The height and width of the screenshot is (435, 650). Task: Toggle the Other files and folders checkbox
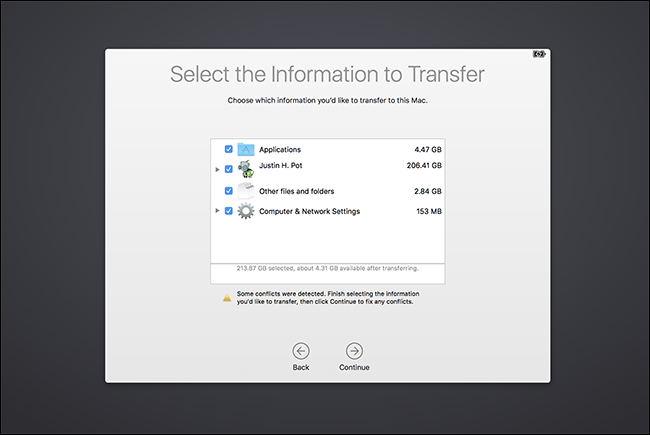click(228, 191)
